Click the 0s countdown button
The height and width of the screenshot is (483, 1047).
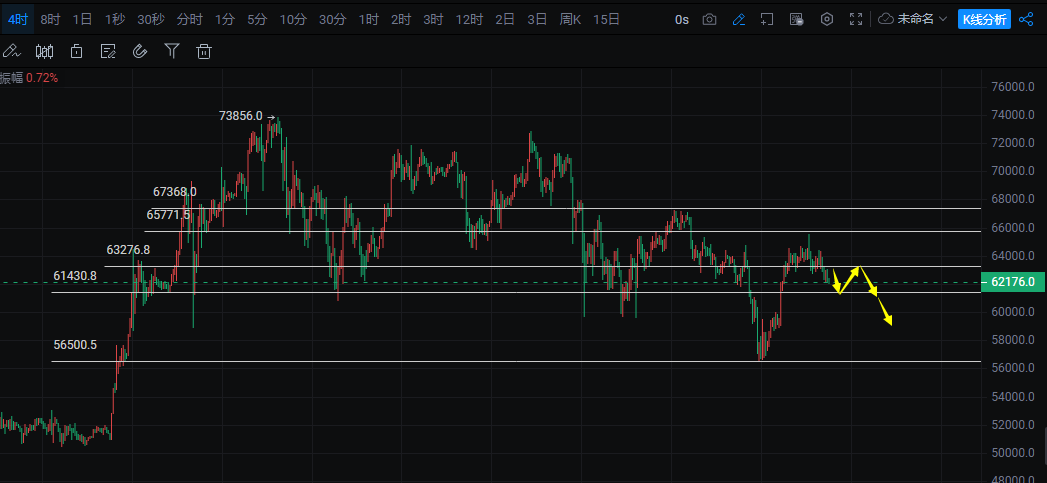pyautogui.click(x=682, y=19)
